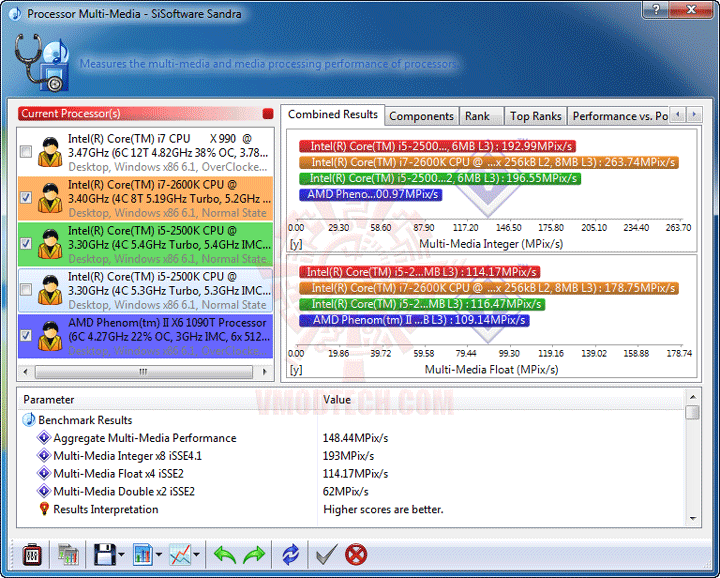
Task: Switch to the Components tab
Action: click(x=422, y=116)
